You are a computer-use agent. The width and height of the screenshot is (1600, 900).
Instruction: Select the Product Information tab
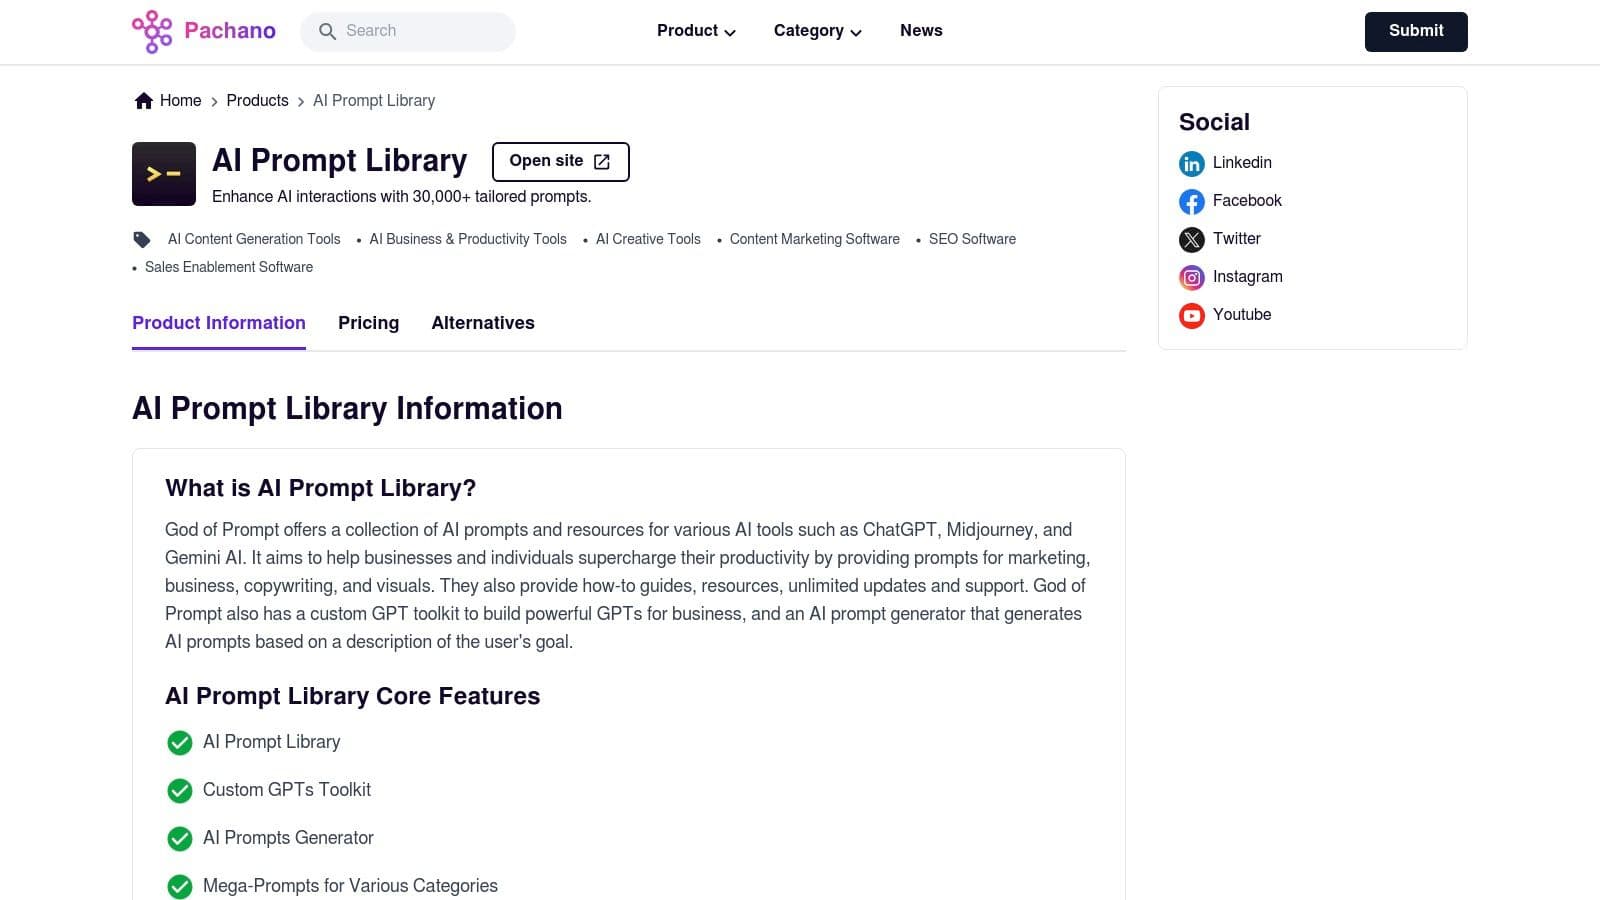(x=219, y=323)
